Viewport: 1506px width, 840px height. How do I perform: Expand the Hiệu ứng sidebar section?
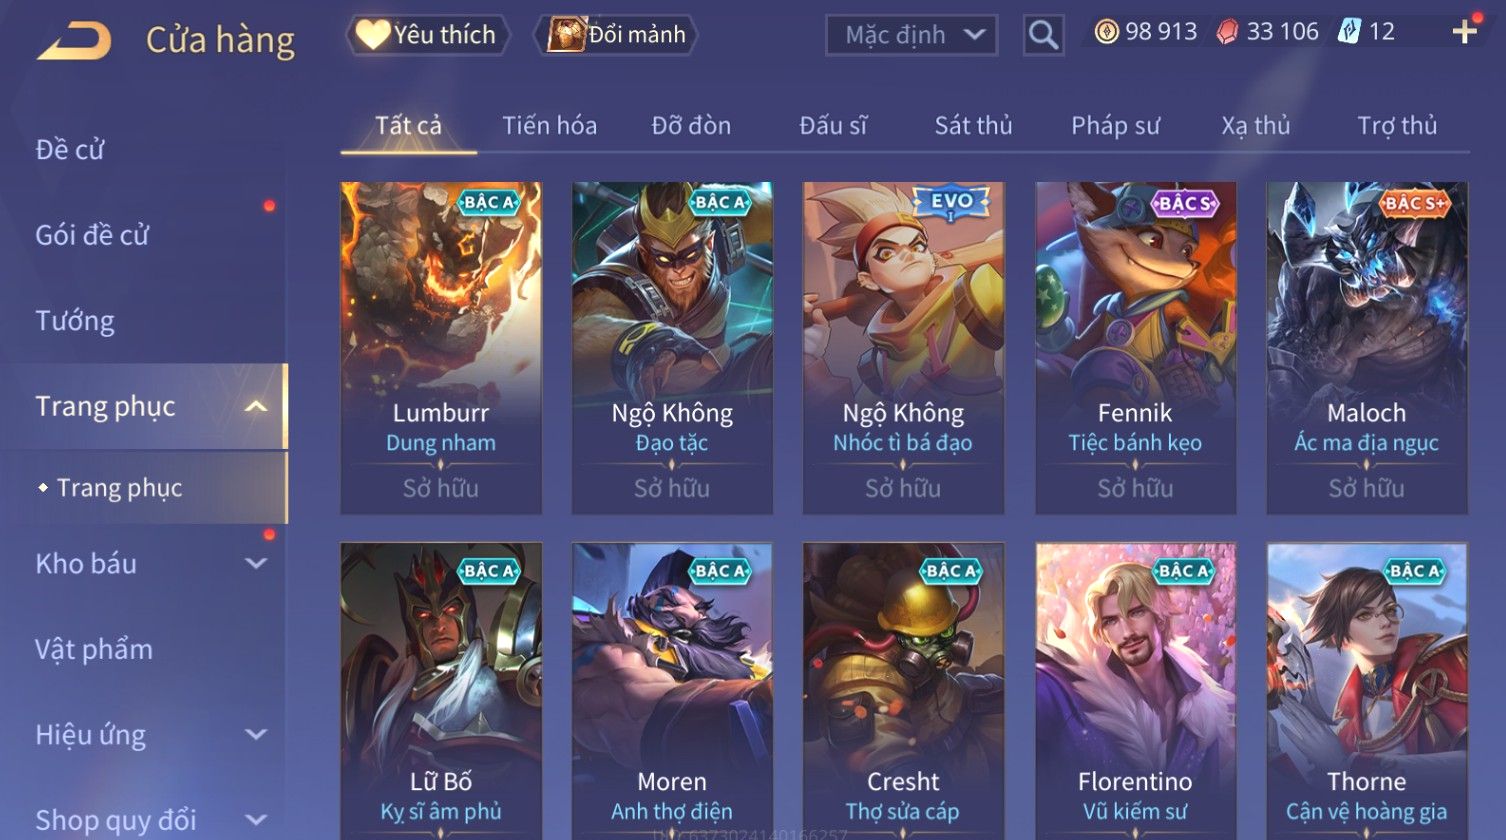click(256, 734)
